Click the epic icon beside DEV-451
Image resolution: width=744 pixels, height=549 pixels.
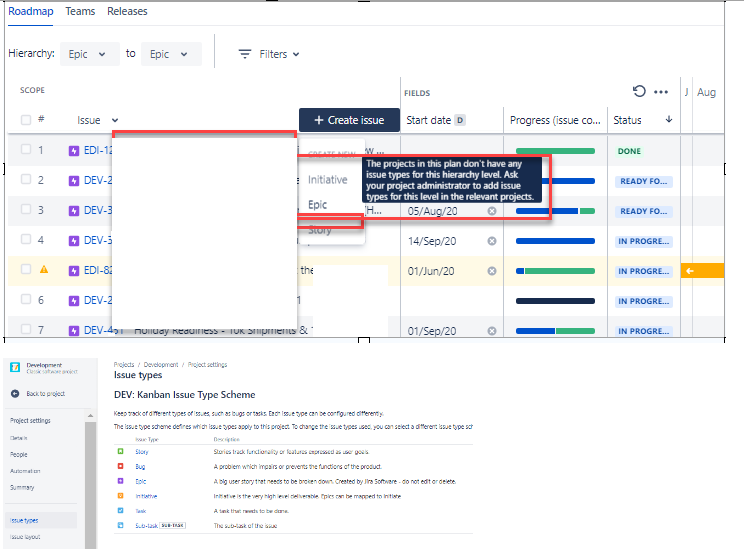[x=74, y=330]
